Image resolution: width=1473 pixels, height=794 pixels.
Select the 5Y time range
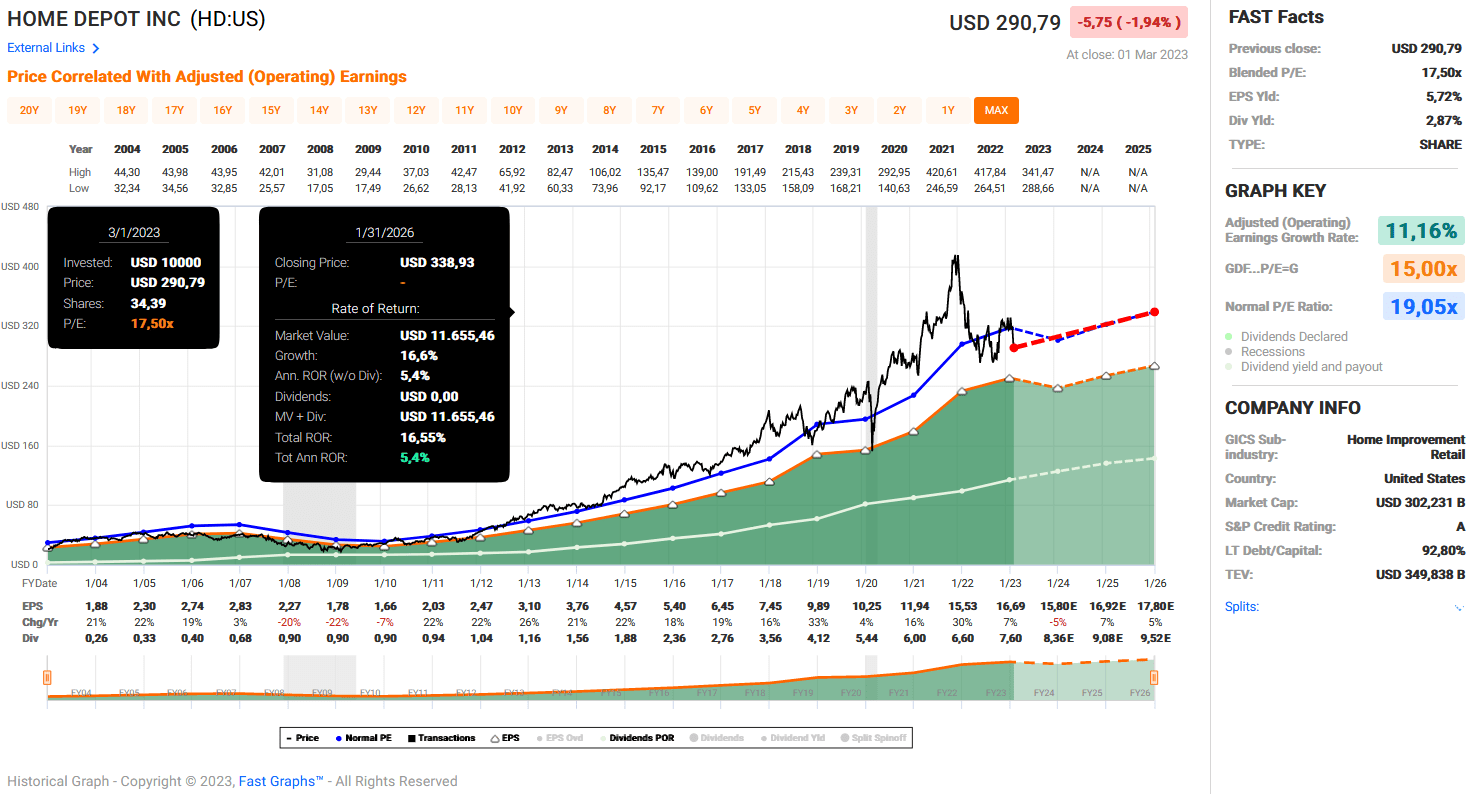[x=754, y=110]
